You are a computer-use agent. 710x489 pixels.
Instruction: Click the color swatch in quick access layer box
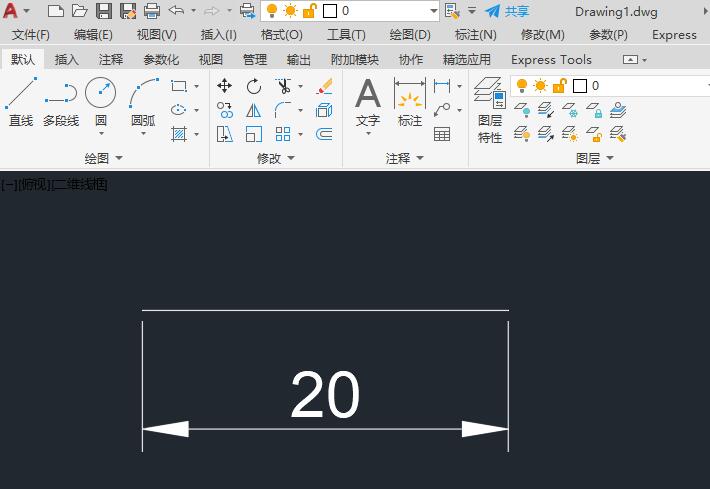[x=330, y=11]
